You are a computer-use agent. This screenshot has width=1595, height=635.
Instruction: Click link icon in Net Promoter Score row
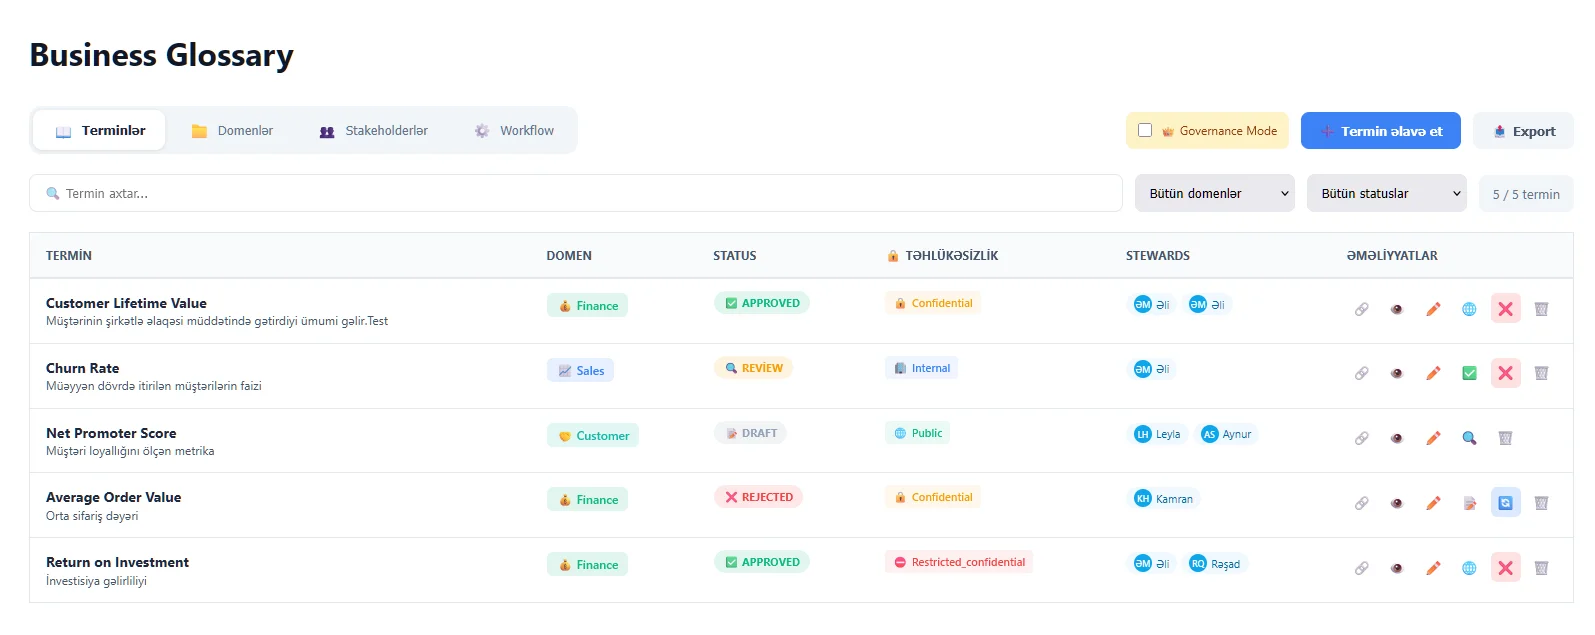point(1361,438)
